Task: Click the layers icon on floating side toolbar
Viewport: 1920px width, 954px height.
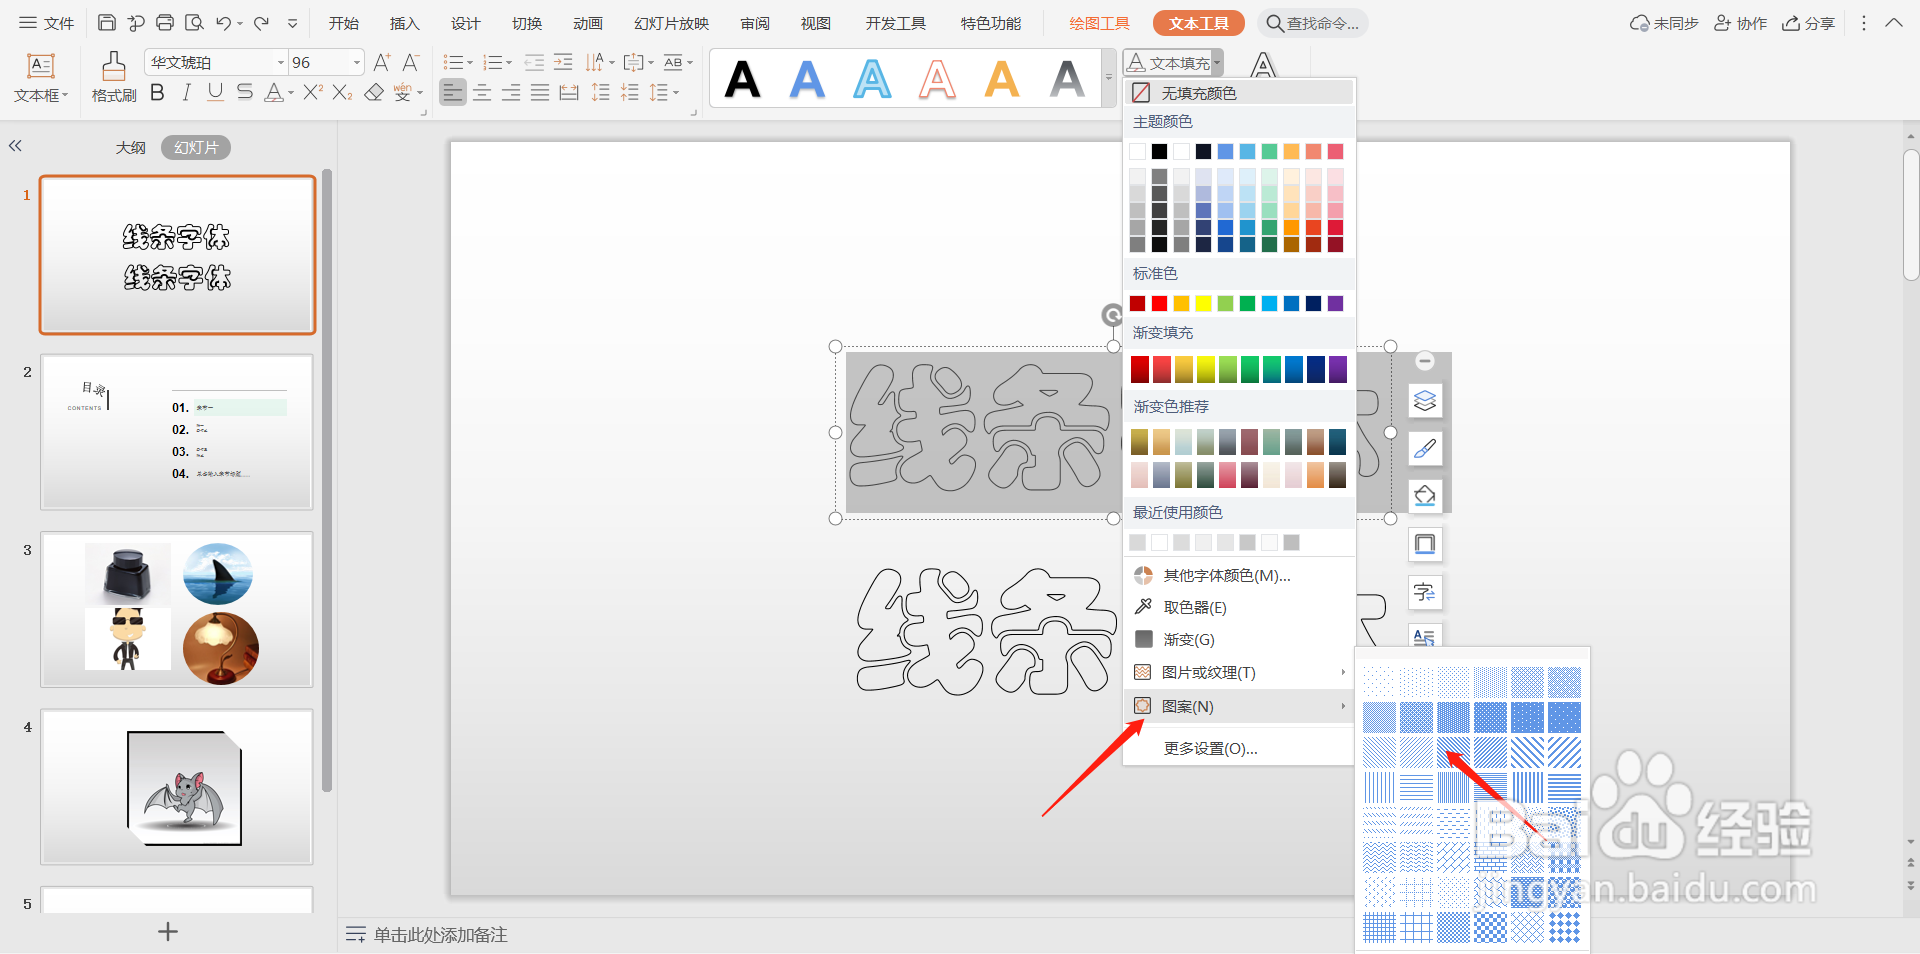Action: point(1425,401)
